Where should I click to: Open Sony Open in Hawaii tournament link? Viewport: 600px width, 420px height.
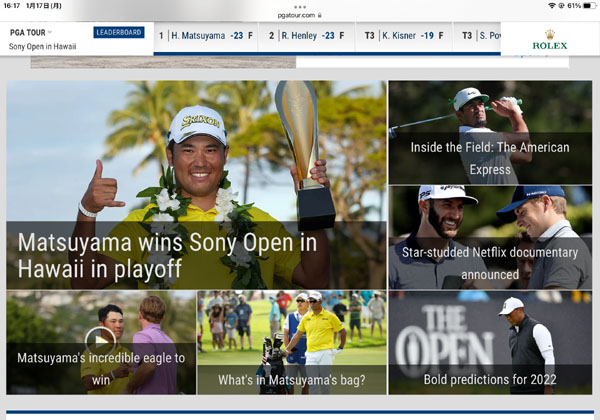point(42,47)
